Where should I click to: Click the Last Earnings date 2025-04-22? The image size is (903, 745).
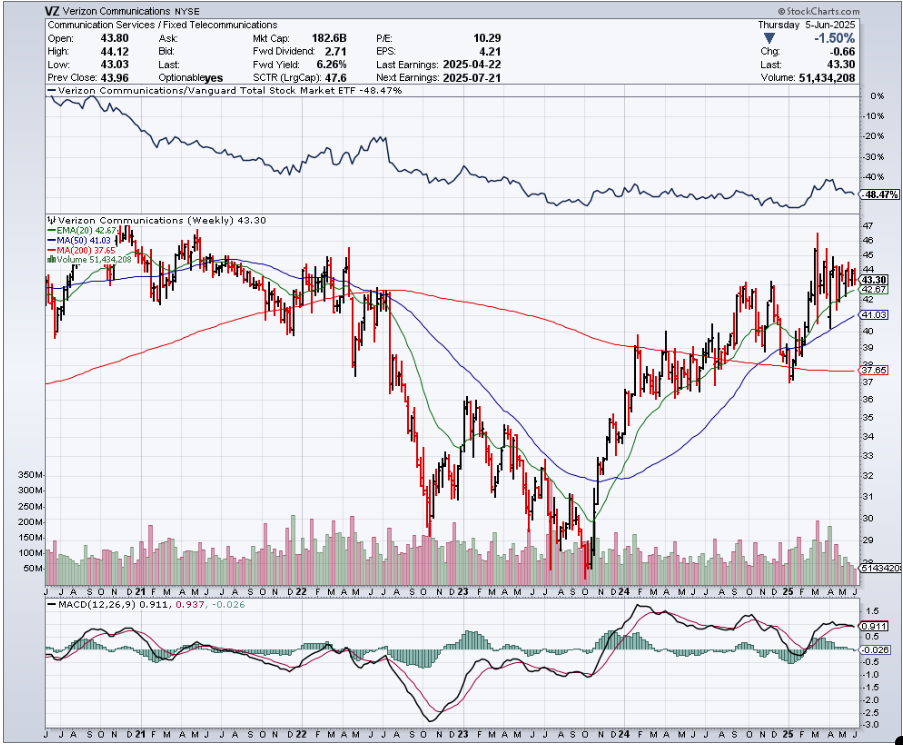click(x=472, y=64)
